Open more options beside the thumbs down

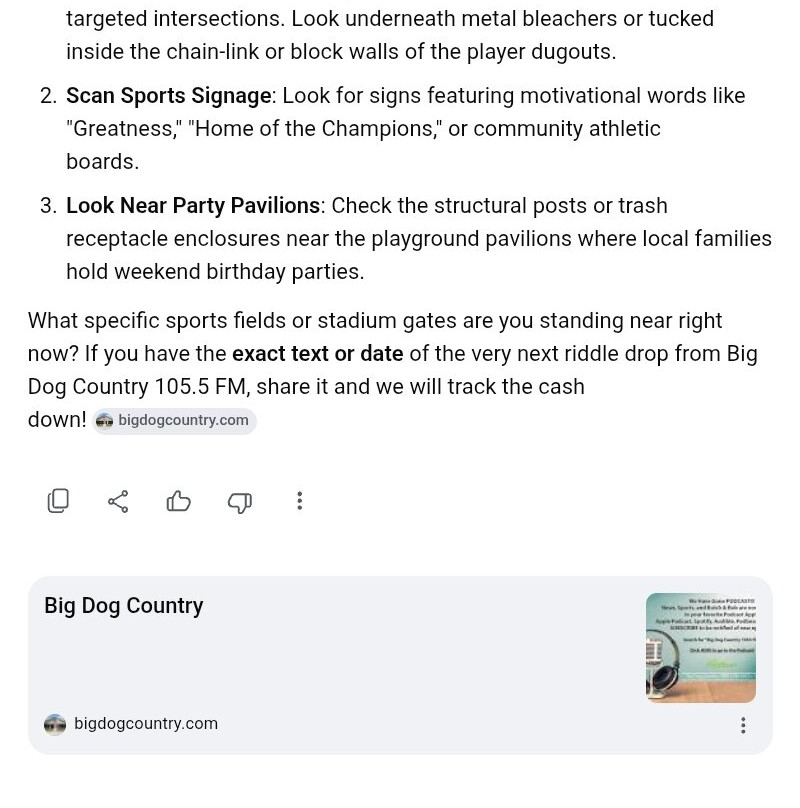pyautogui.click(x=299, y=501)
